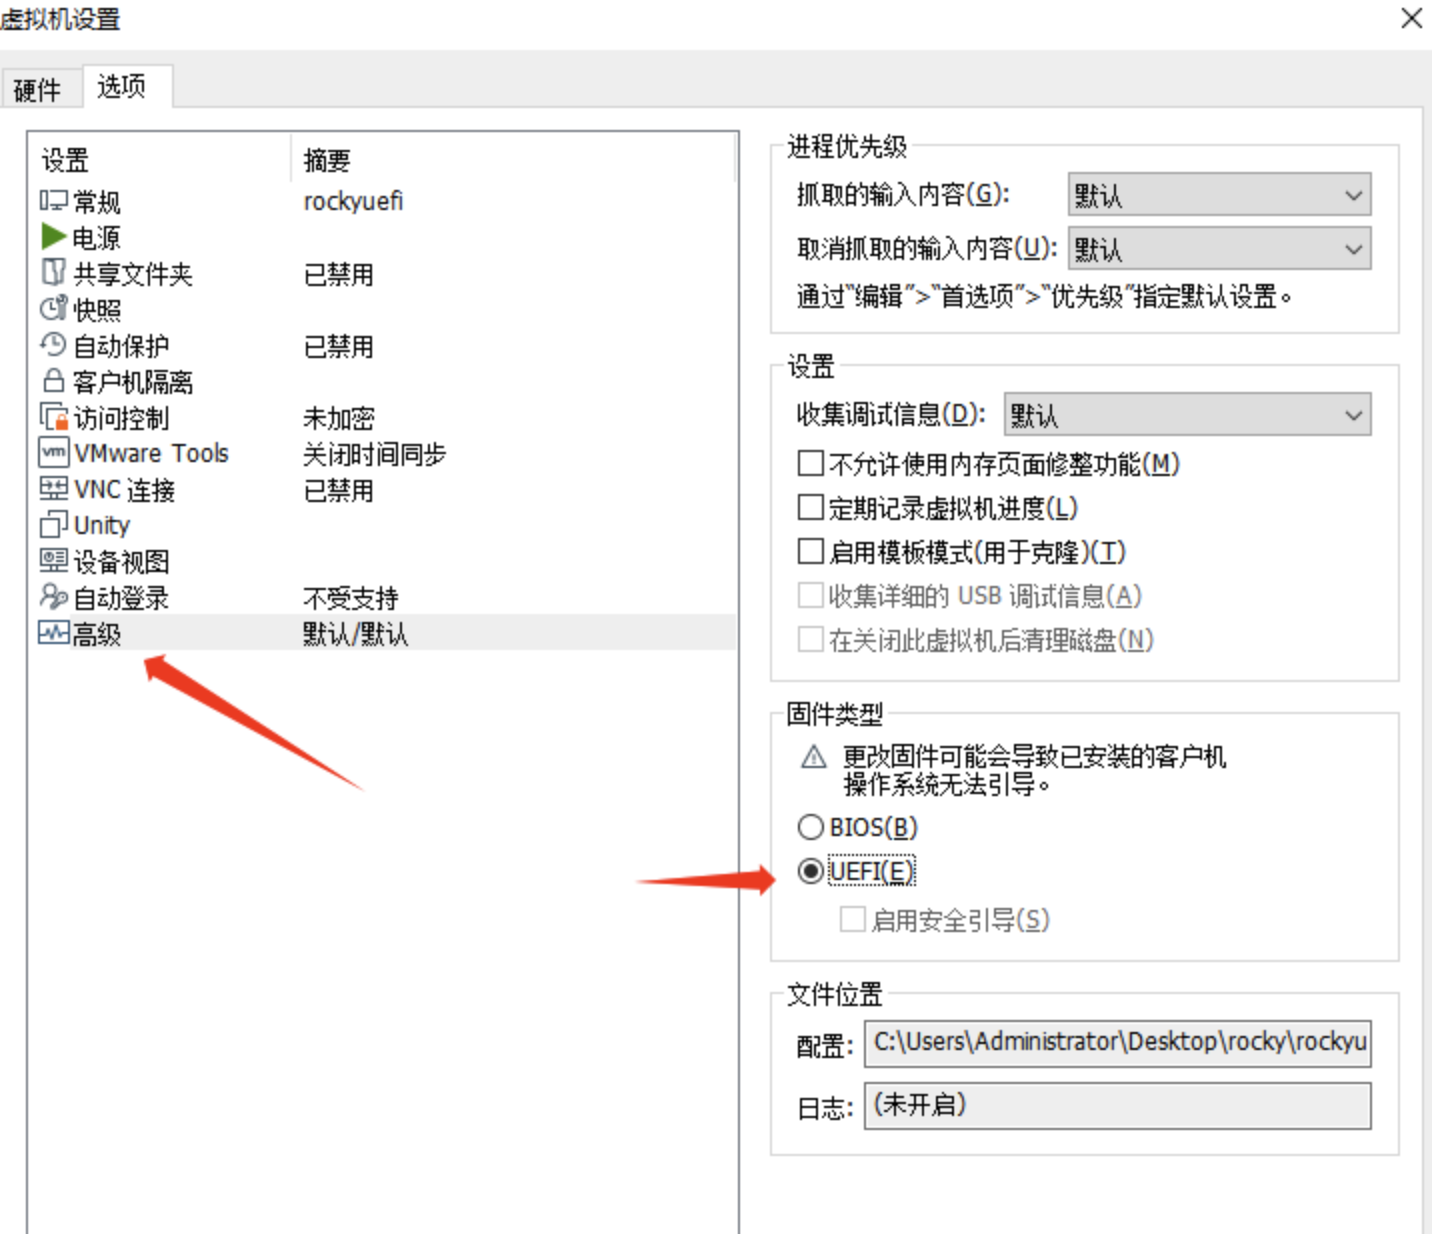Click the 未加密 summary text
Viewport: 1434px width, 1236px height.
click(x=339, y=418)
